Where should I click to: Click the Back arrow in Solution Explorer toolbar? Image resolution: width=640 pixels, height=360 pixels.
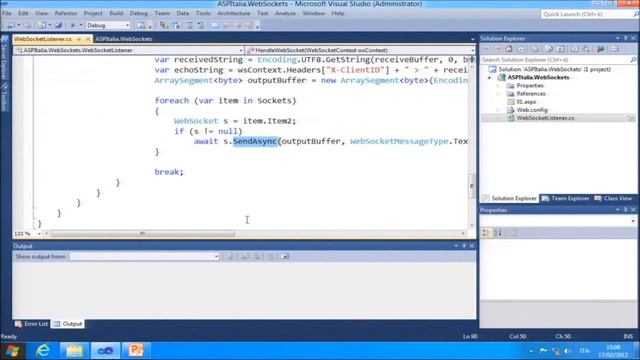point(487,49)
